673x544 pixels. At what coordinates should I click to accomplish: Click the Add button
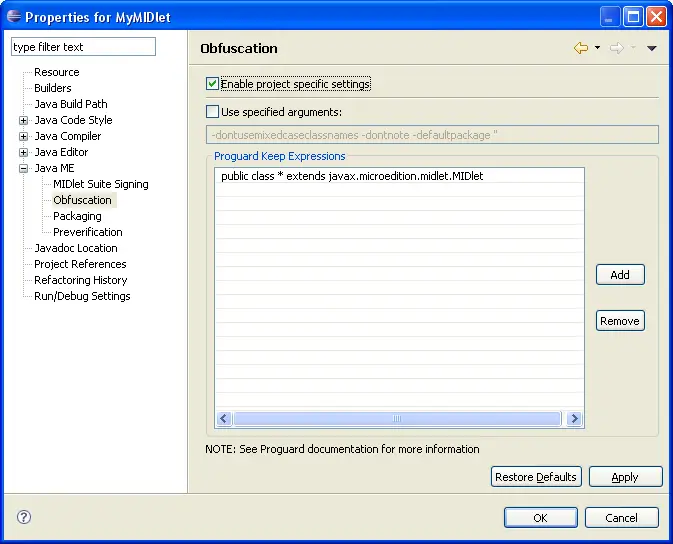click(x=620, y=275)
